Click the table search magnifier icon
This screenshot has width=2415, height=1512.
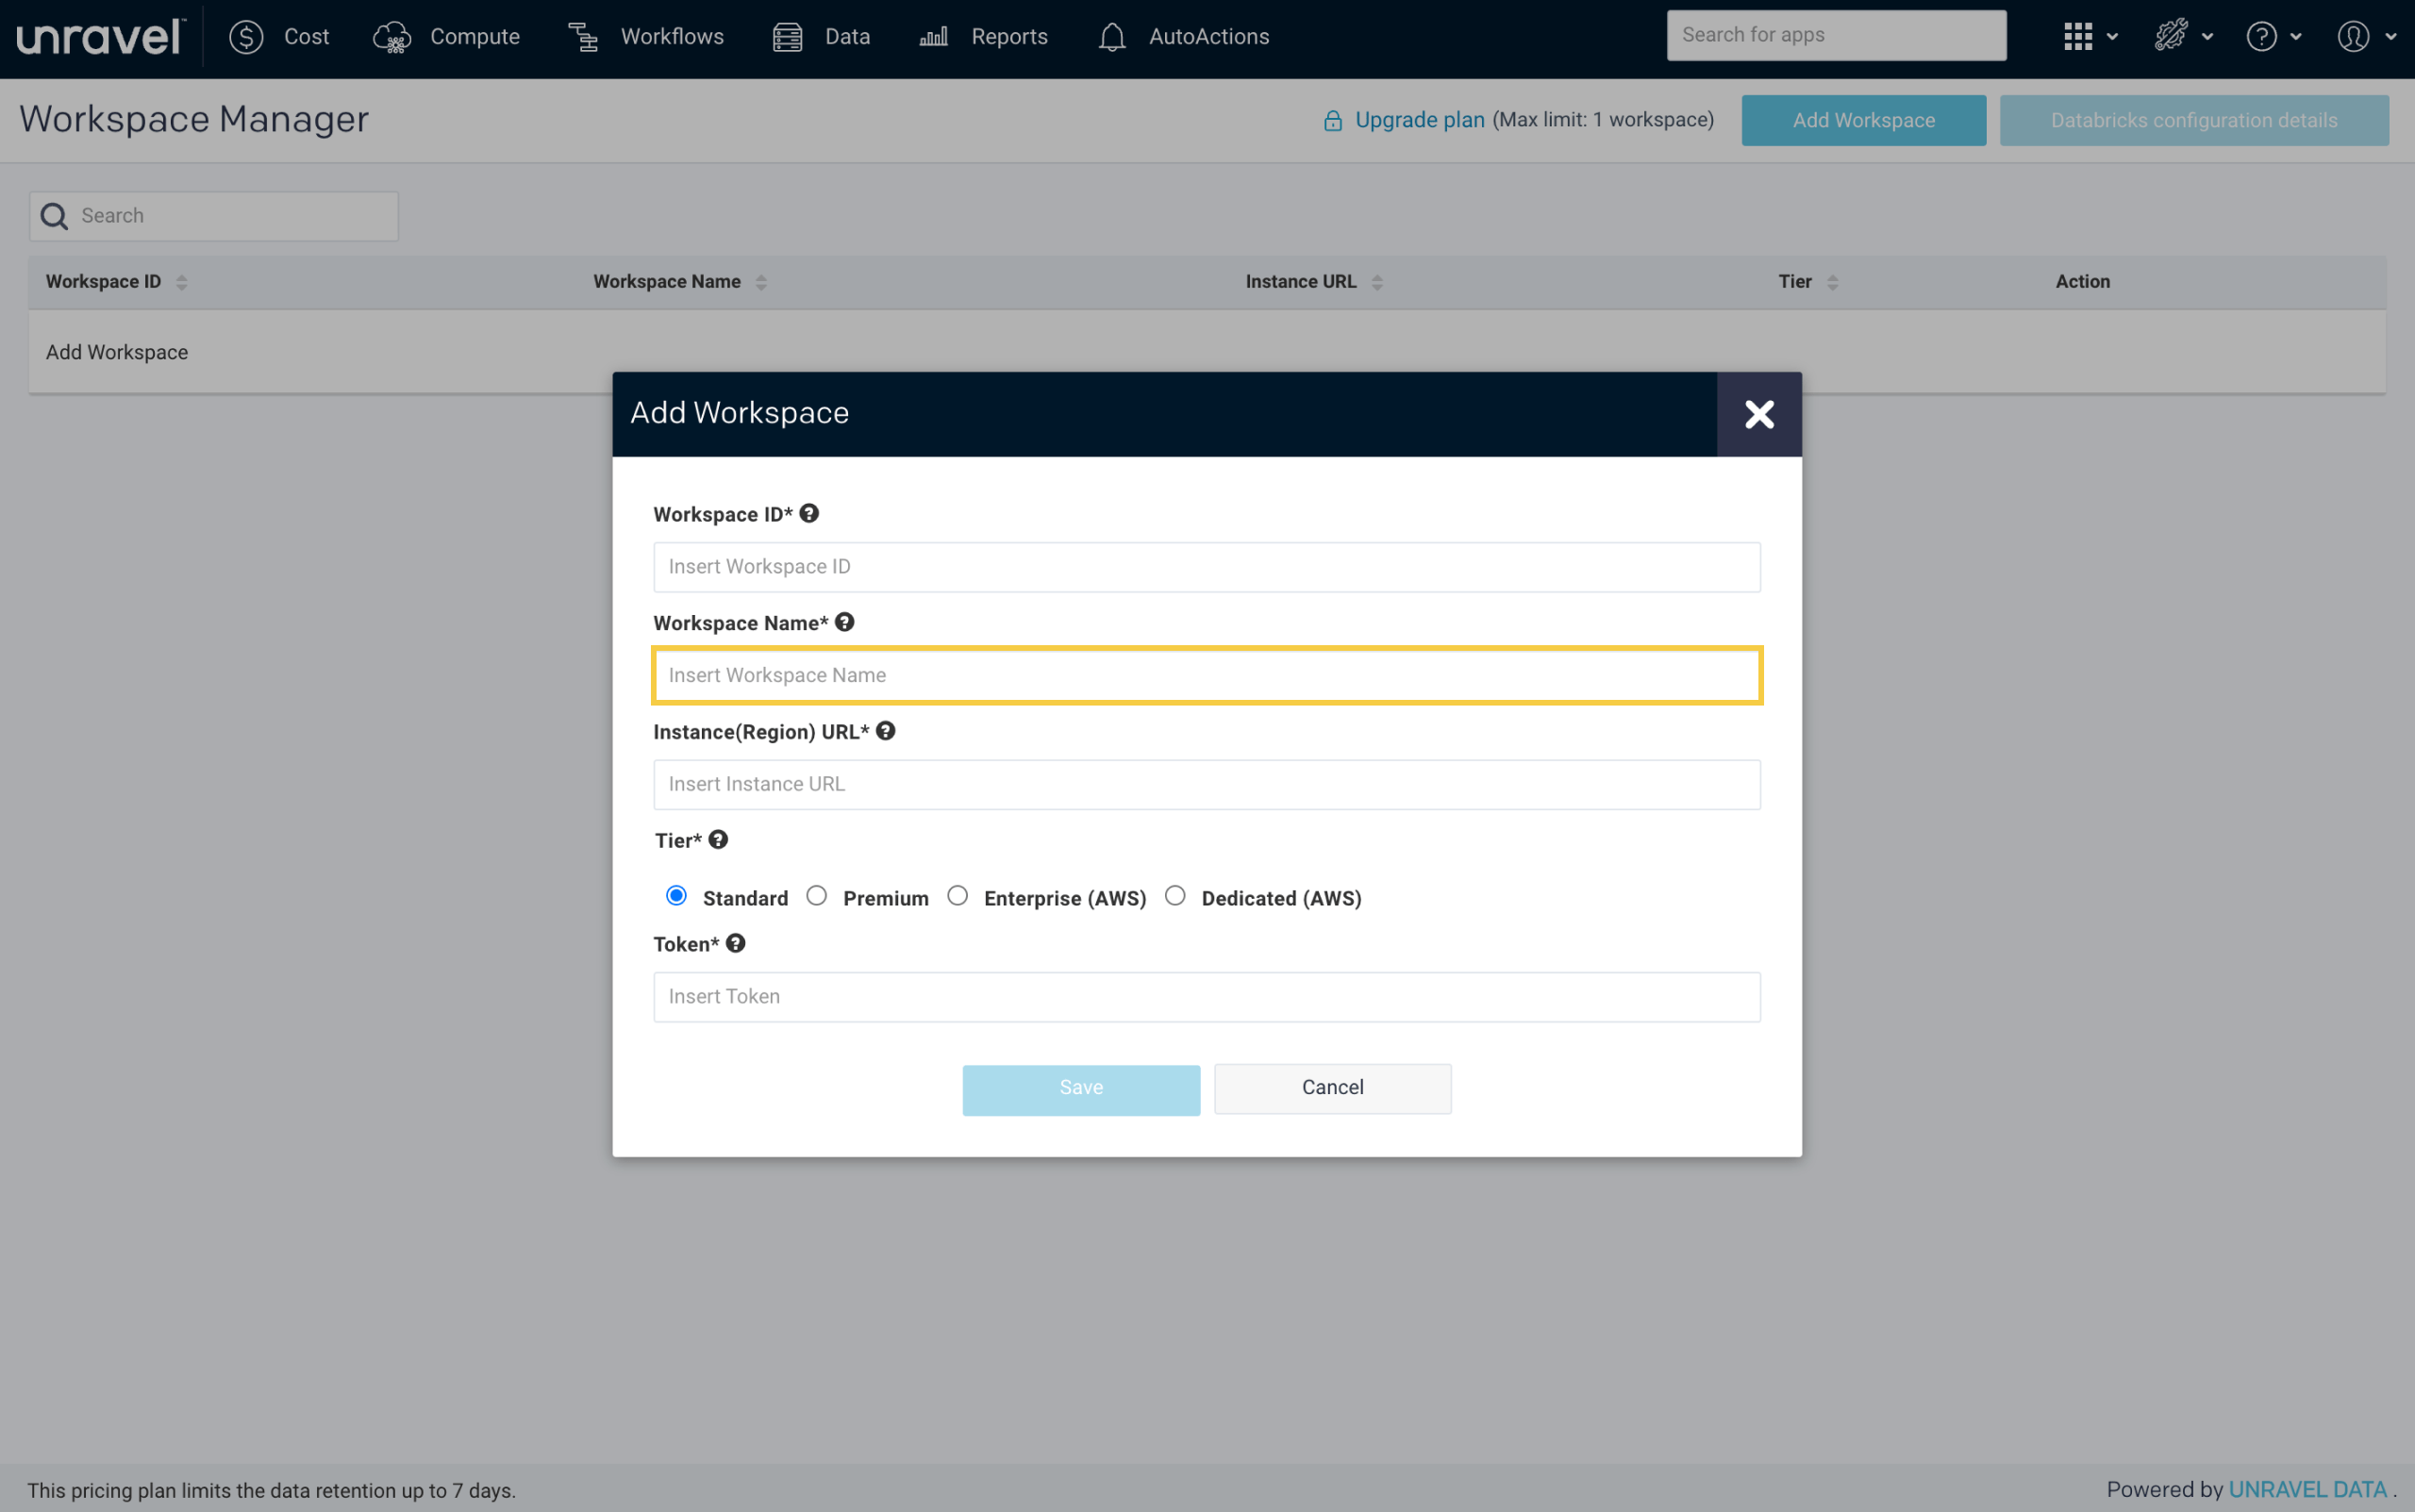(x=54, y=216)
